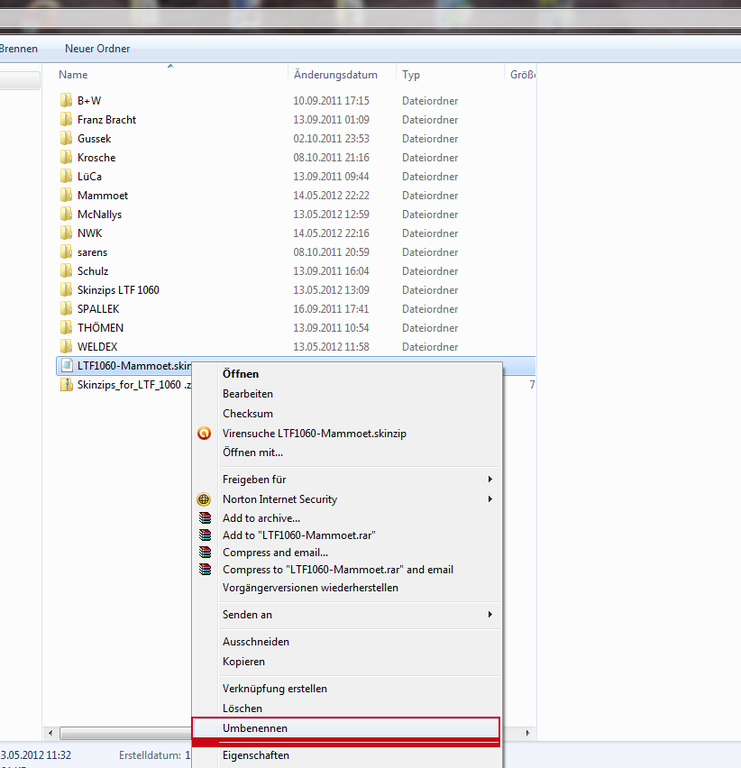
Task: Click the horizontal scrollbar left arrow
Action: [x=50, y=733]
